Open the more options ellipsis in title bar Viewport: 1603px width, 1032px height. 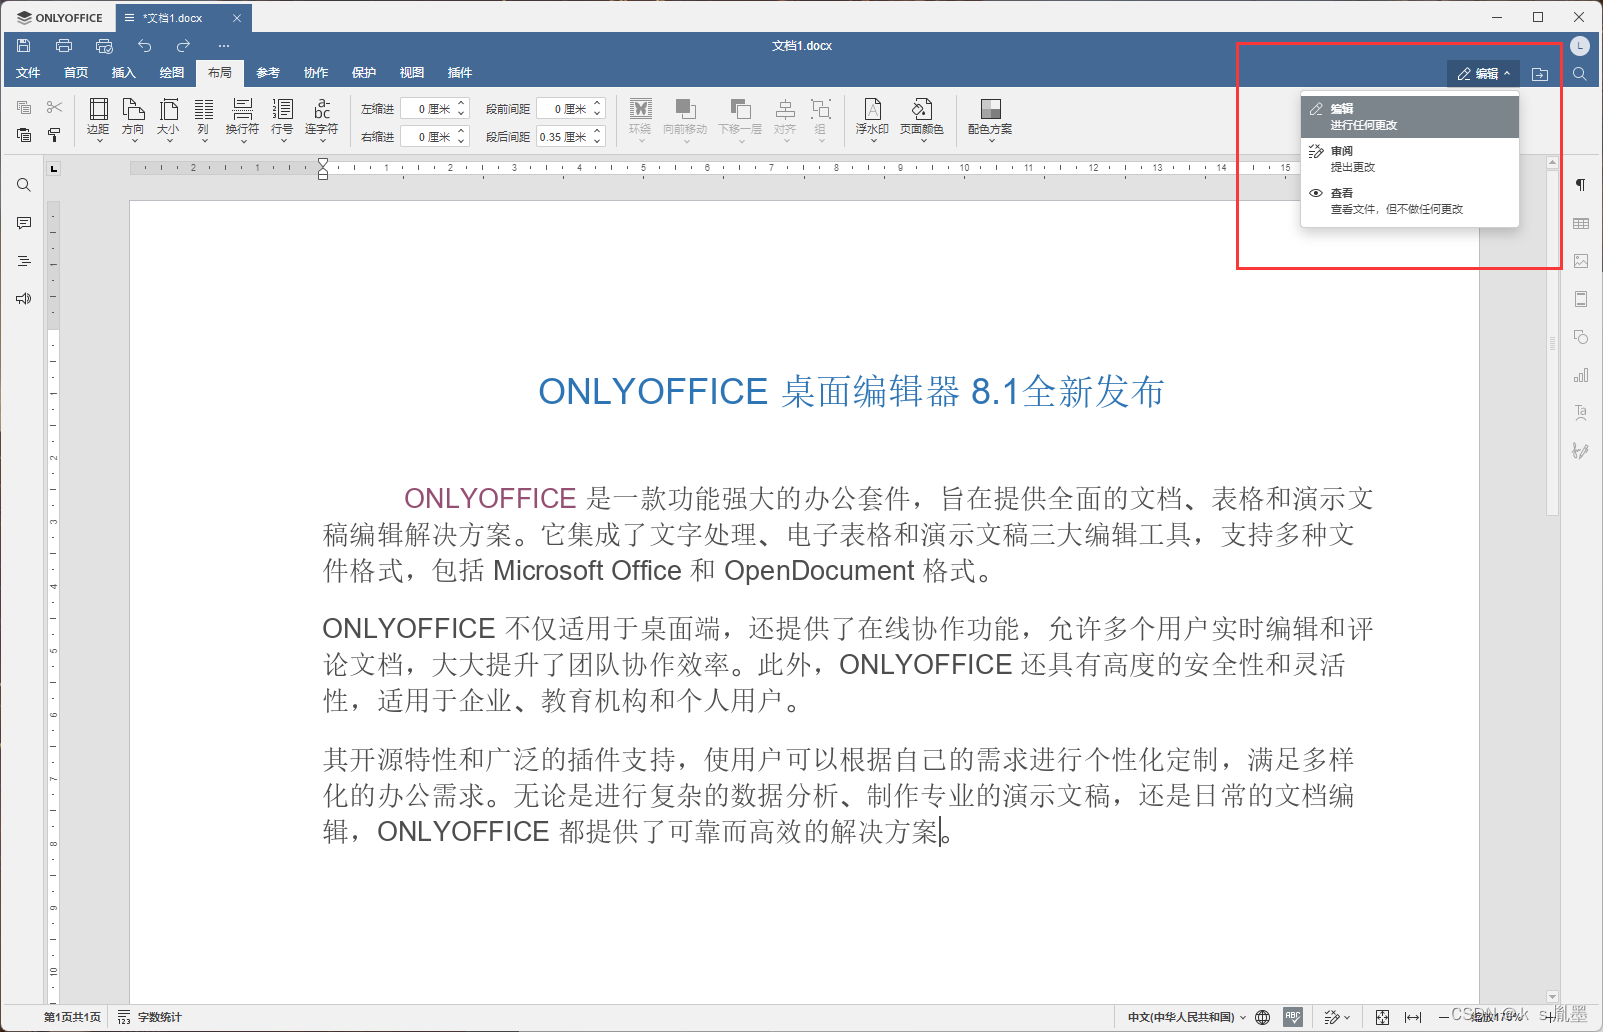tap(224, 46)
